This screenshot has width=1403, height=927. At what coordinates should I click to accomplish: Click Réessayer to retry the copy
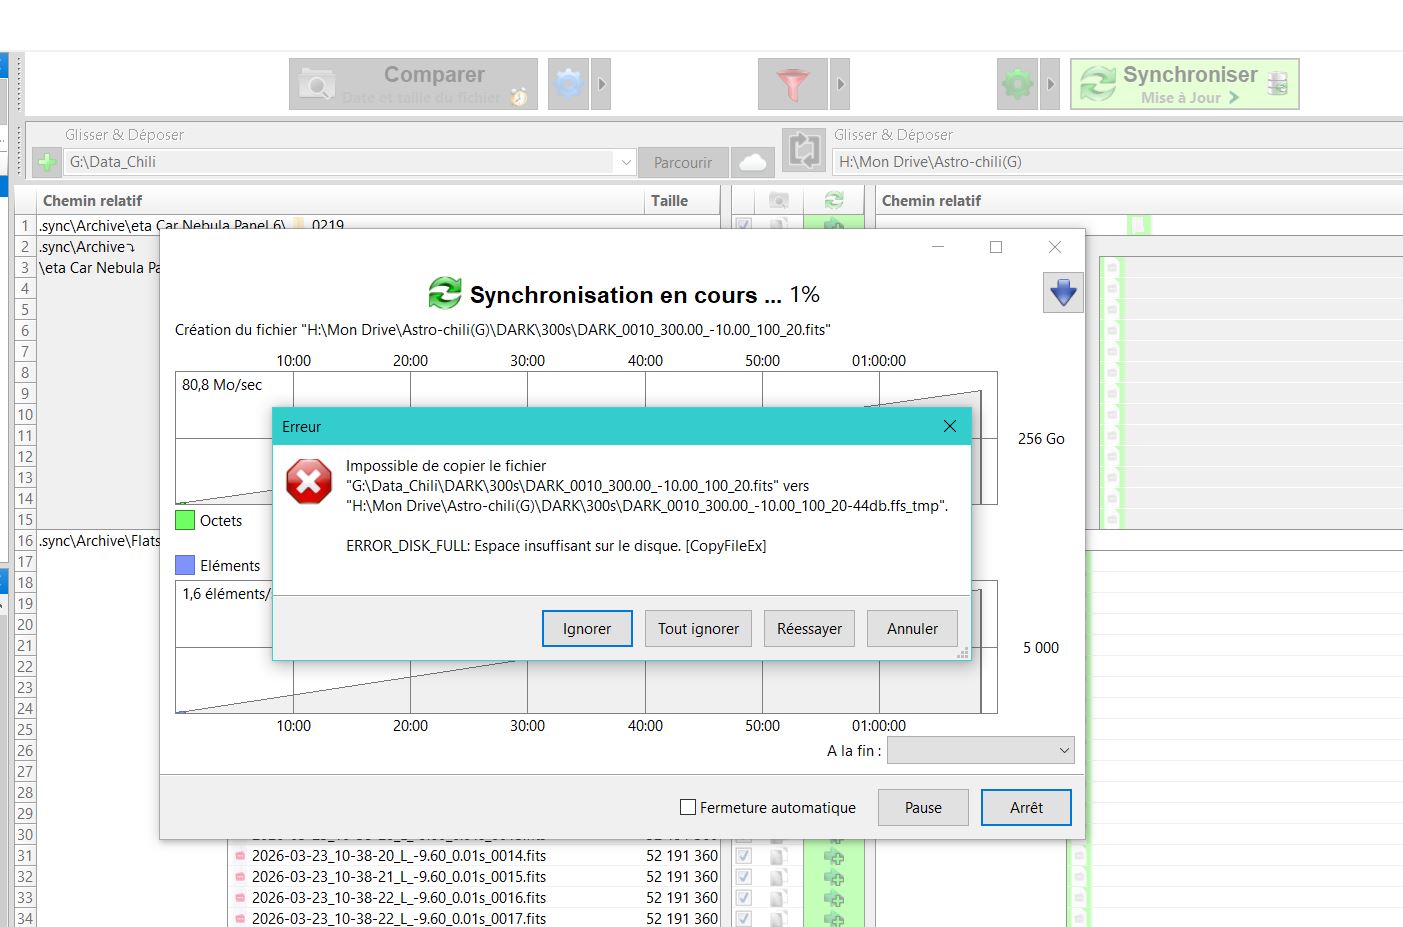pos(810,629)
